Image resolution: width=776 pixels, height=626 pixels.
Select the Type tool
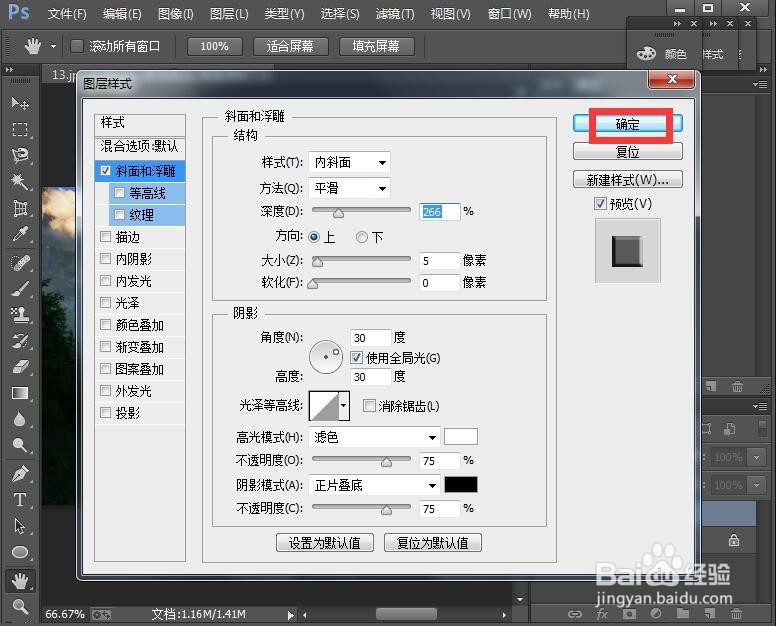point(20,500)
